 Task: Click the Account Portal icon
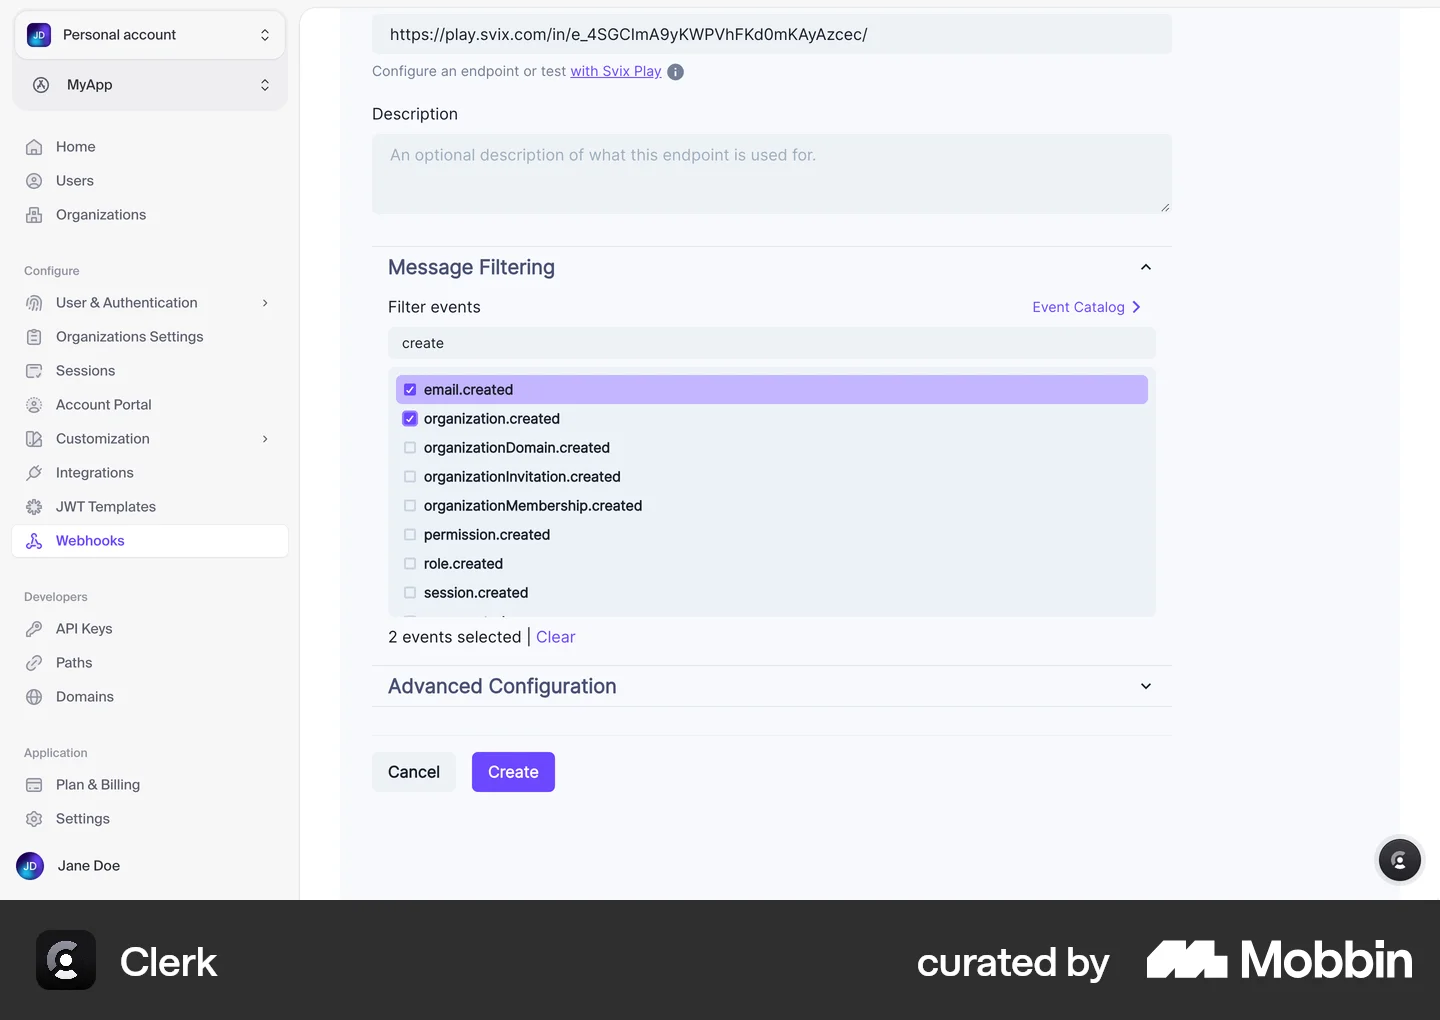point(34,405)
